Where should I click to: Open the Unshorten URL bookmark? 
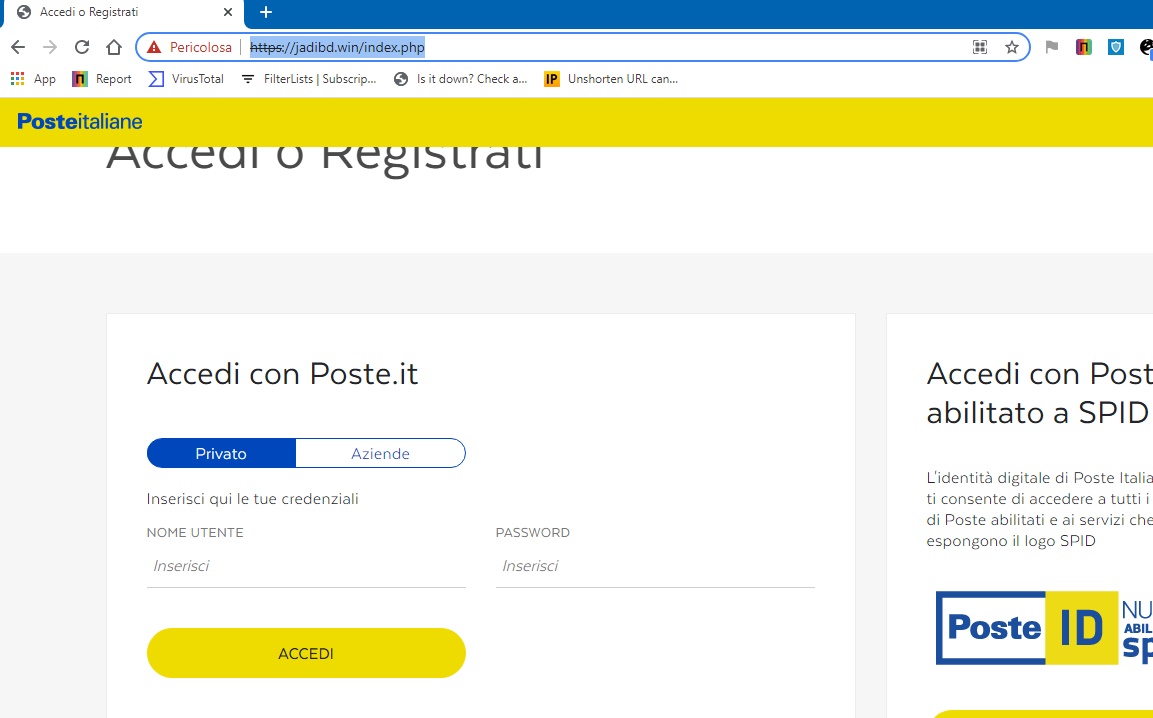point(611,79)
